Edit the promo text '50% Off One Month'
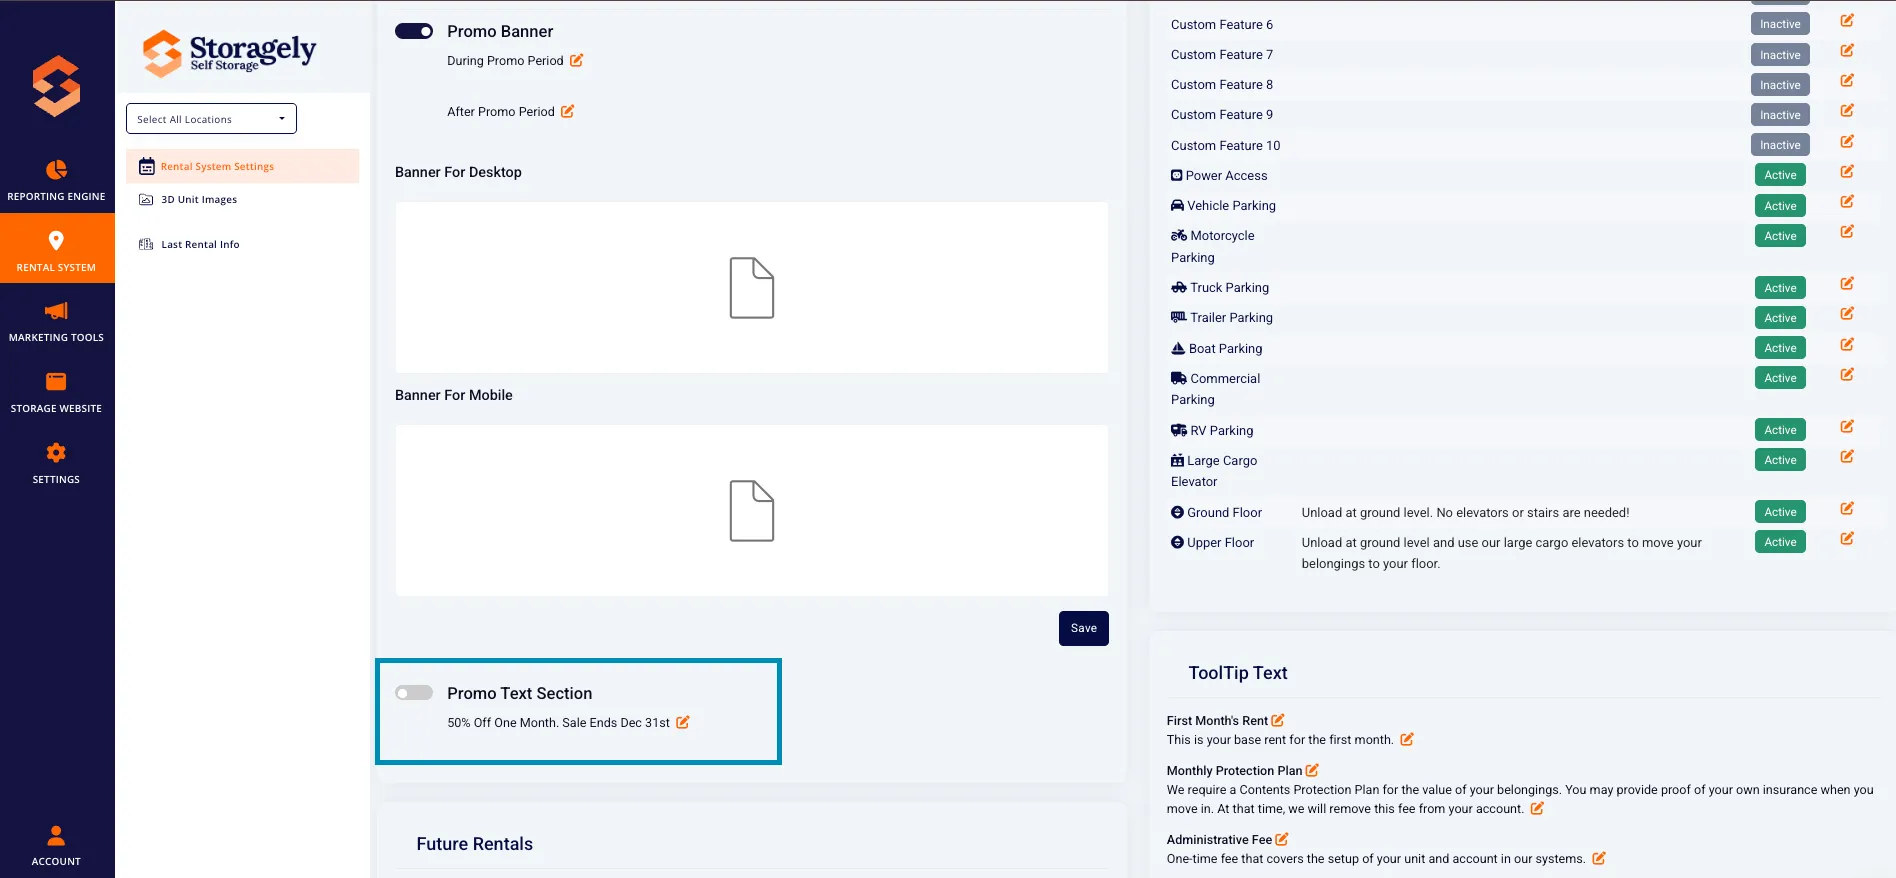Image resolution: width=1896 pixels, height=878 pixels. tap(683, 722)
